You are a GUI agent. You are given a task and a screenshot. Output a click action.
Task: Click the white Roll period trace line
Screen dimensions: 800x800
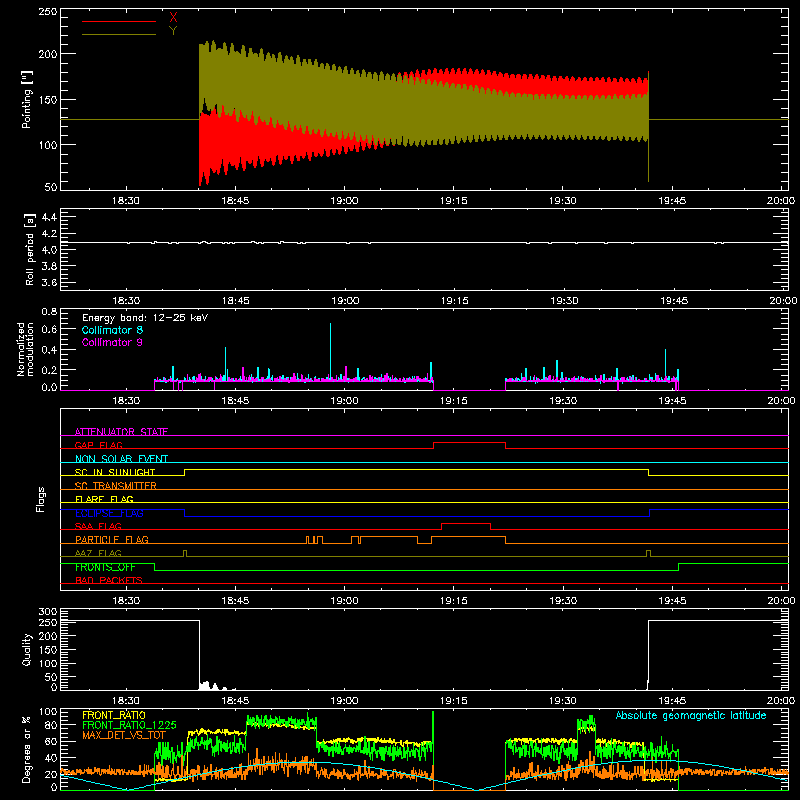(x=424, y=242)
